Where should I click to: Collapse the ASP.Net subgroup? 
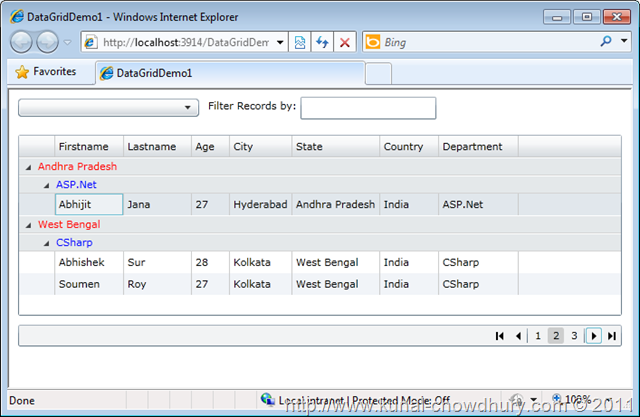click(46, 186)
